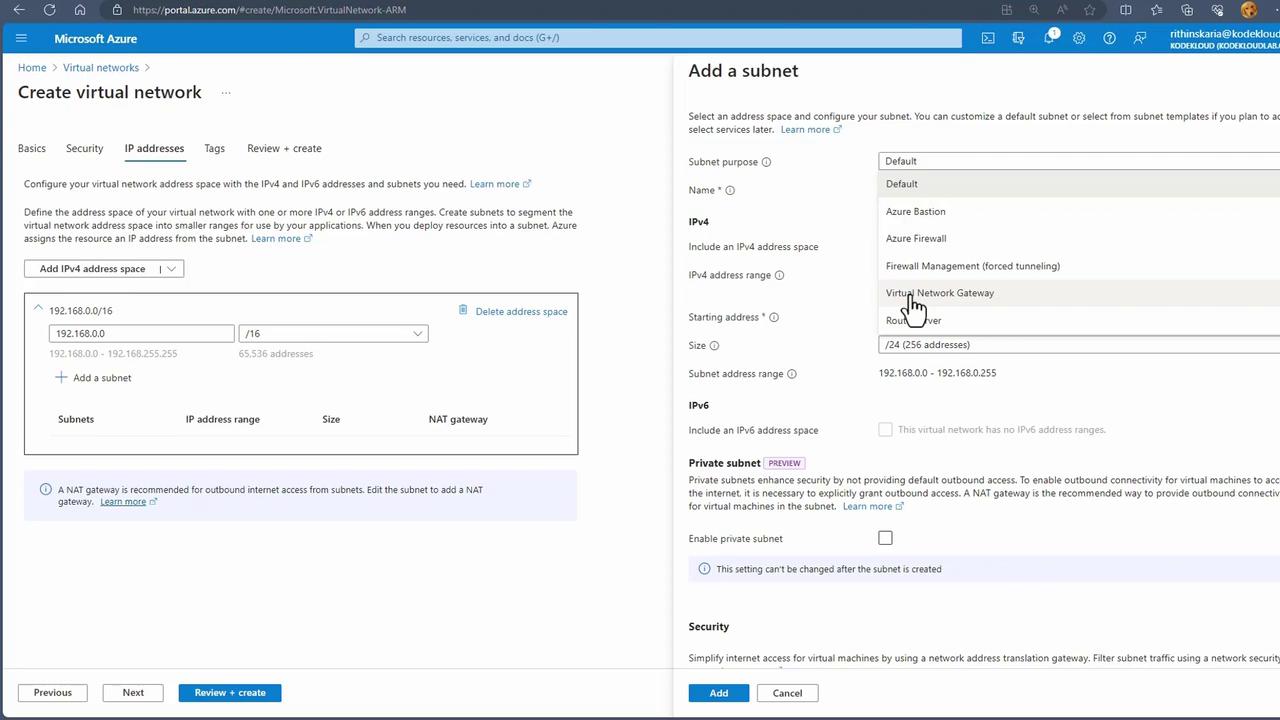This screenshot has width=1280, height=720.
Task: Open the /16 prefix size dropdown
Action: [333, 334]
